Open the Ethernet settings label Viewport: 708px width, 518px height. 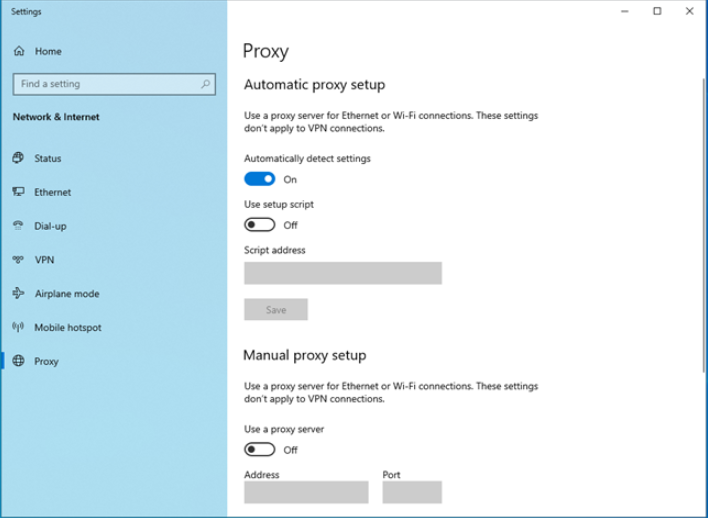pyautogui.click(x=53, y=192)
